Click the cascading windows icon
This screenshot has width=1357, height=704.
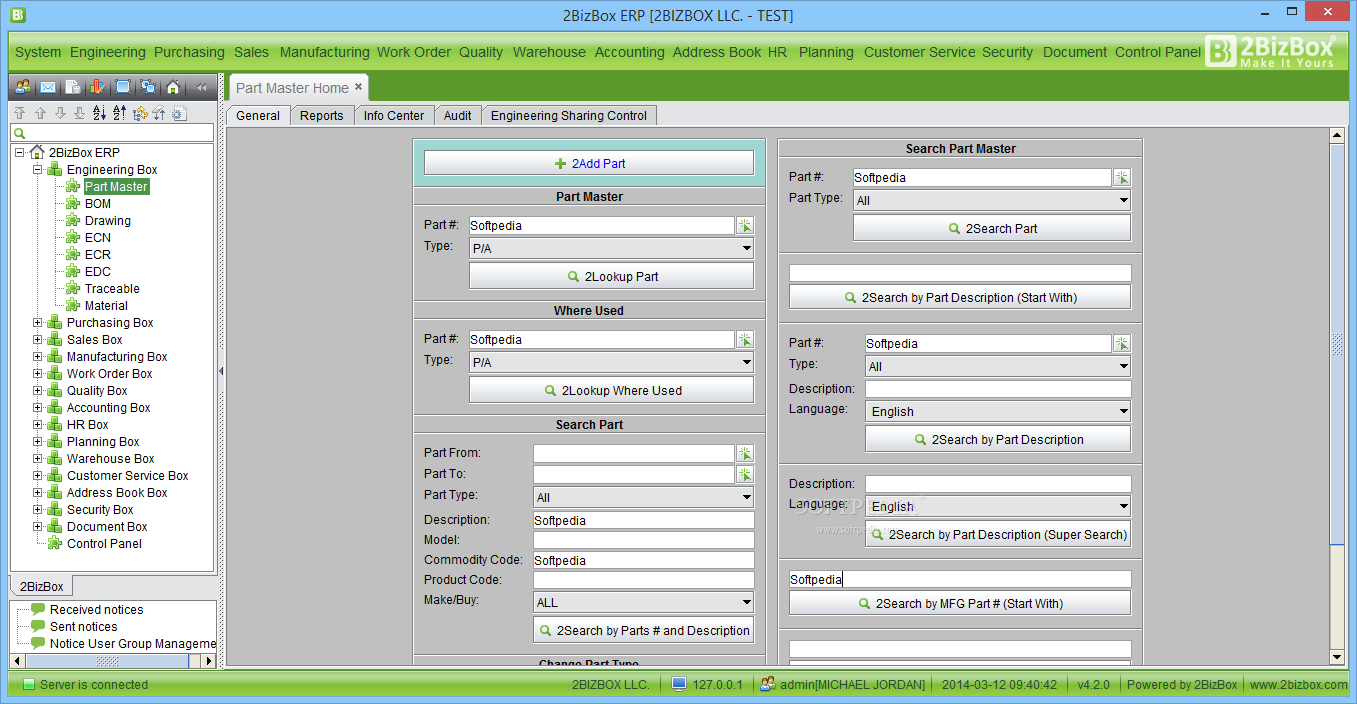(x=148, y=87)
